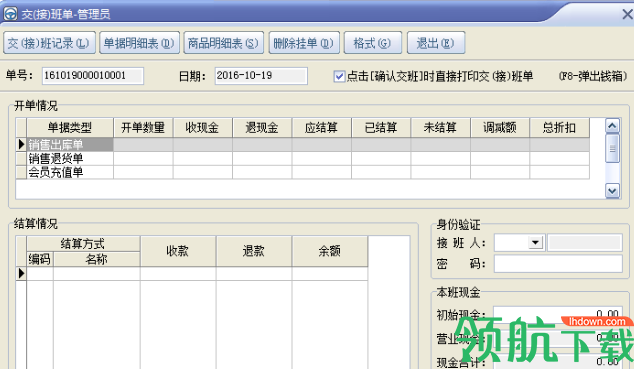Click the 开单数量 column header
The image size is (634, 369).
coord(143,128)
